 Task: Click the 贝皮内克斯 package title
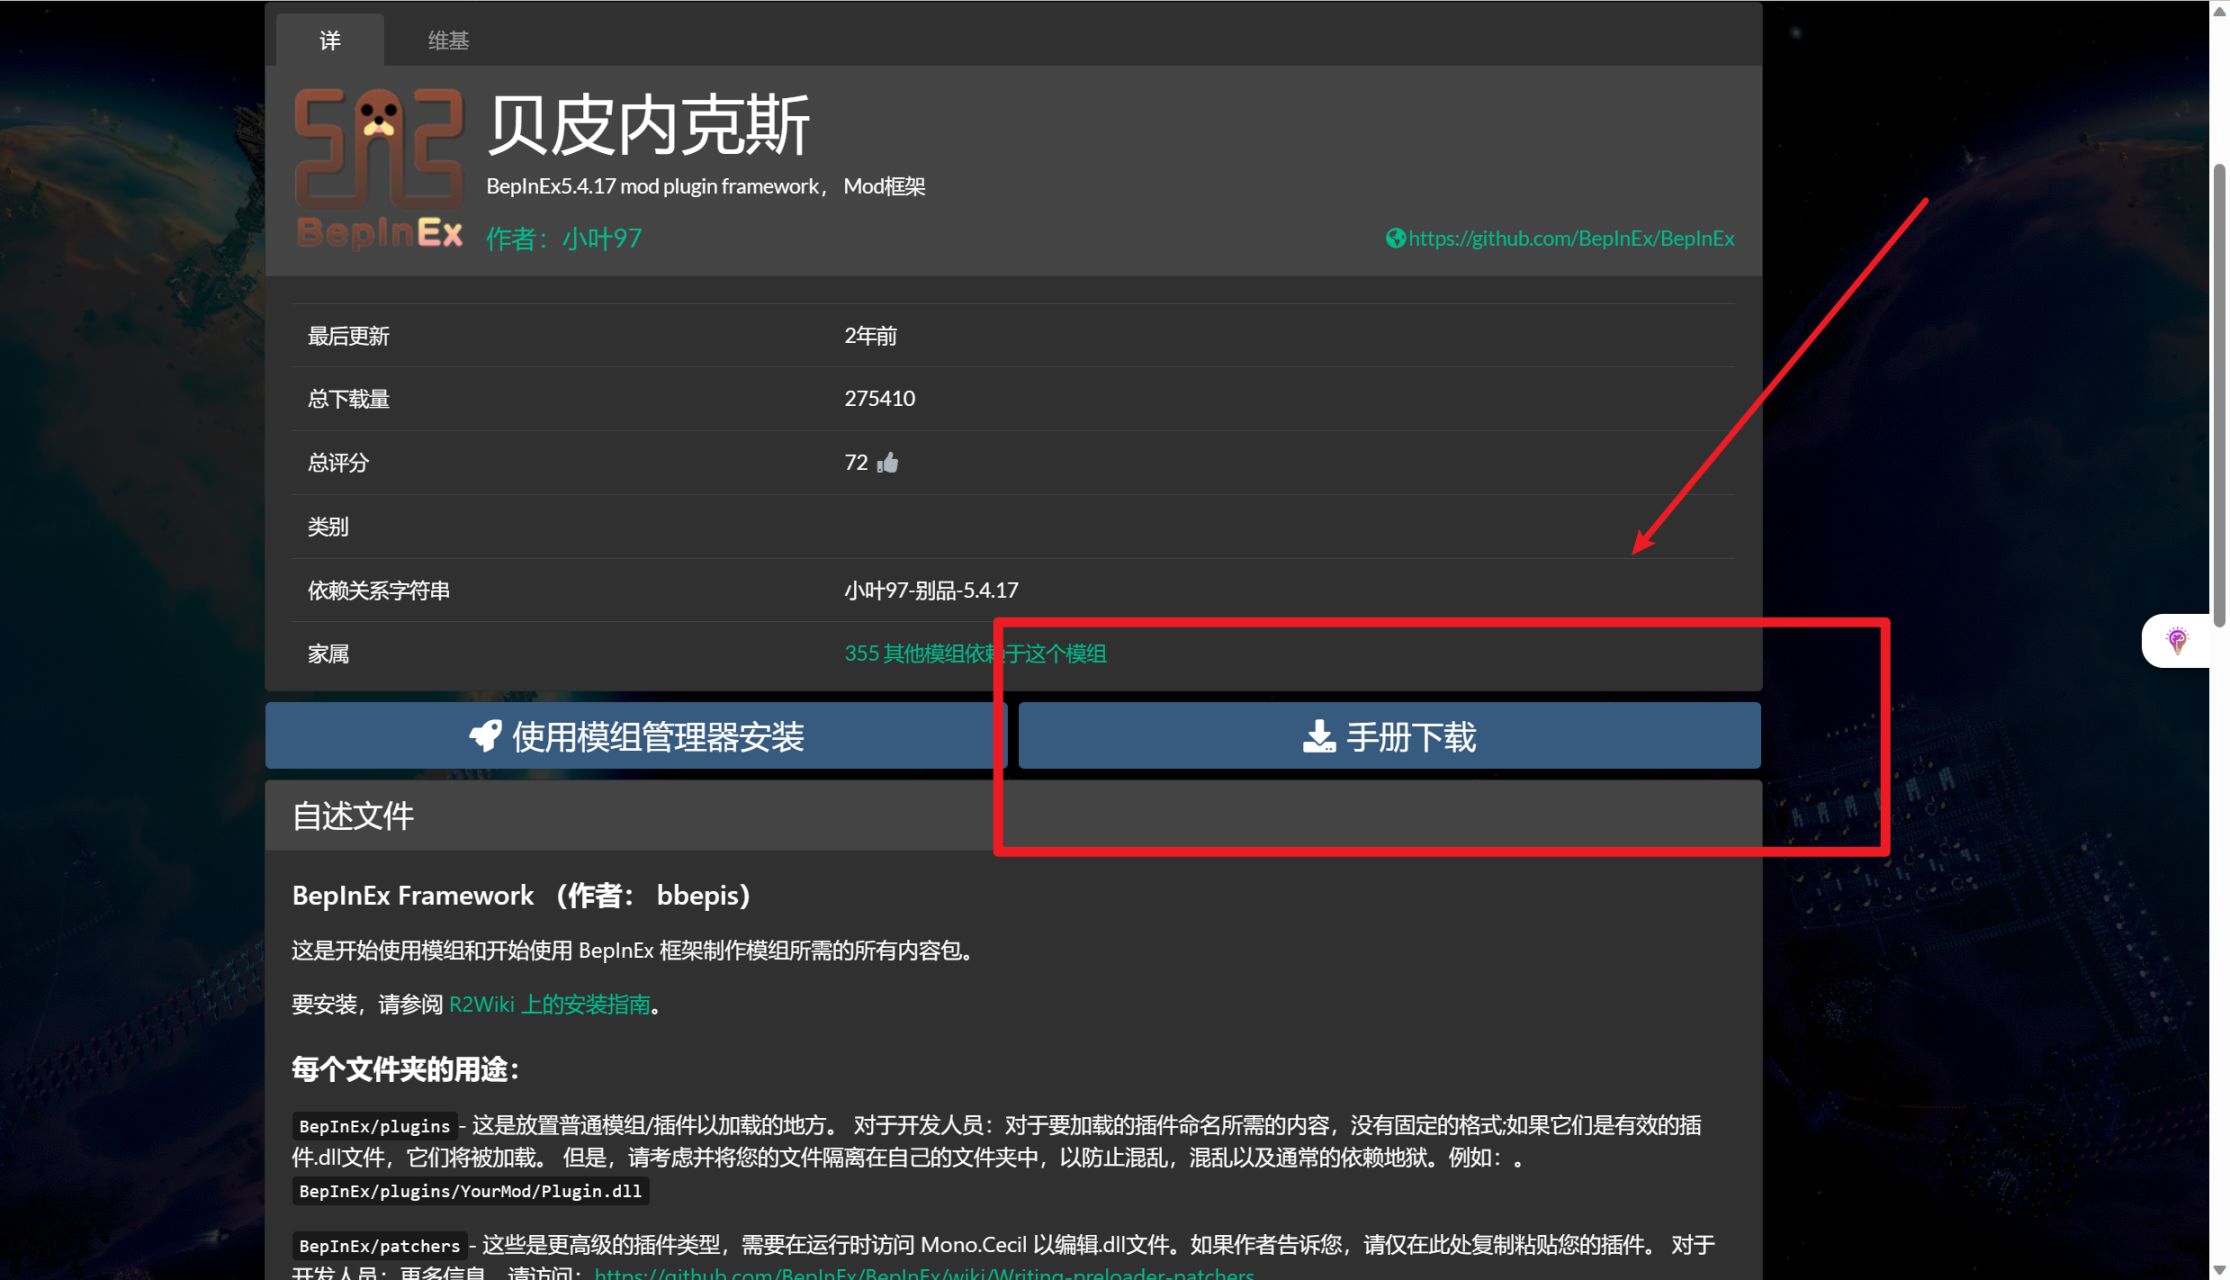click(648, 125)
